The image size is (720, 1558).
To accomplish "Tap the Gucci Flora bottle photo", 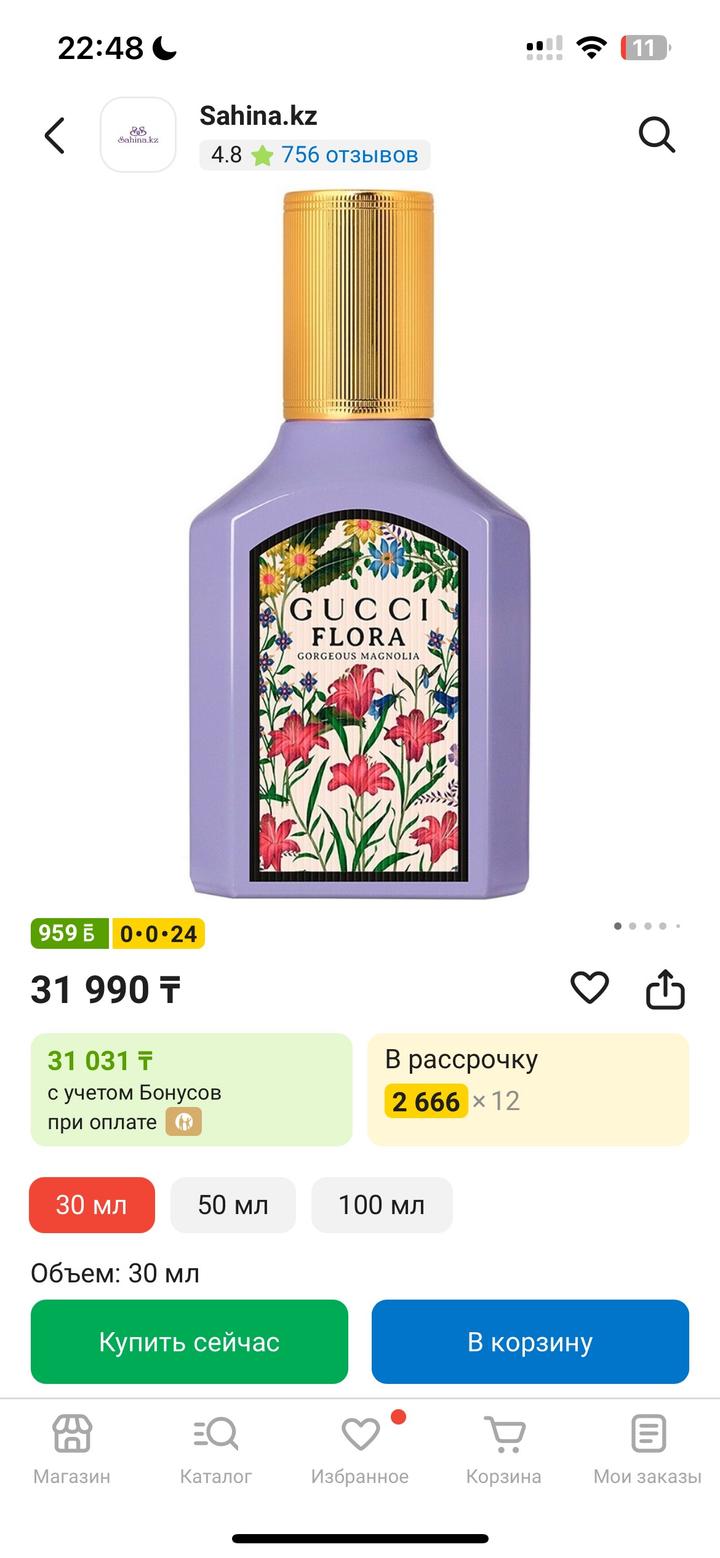I will pos(359,545).
